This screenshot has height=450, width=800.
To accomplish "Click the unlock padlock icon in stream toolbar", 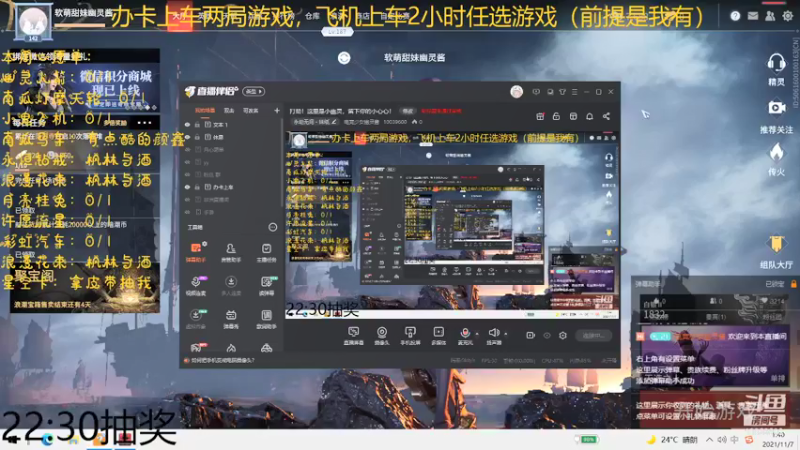I will 556,116.
